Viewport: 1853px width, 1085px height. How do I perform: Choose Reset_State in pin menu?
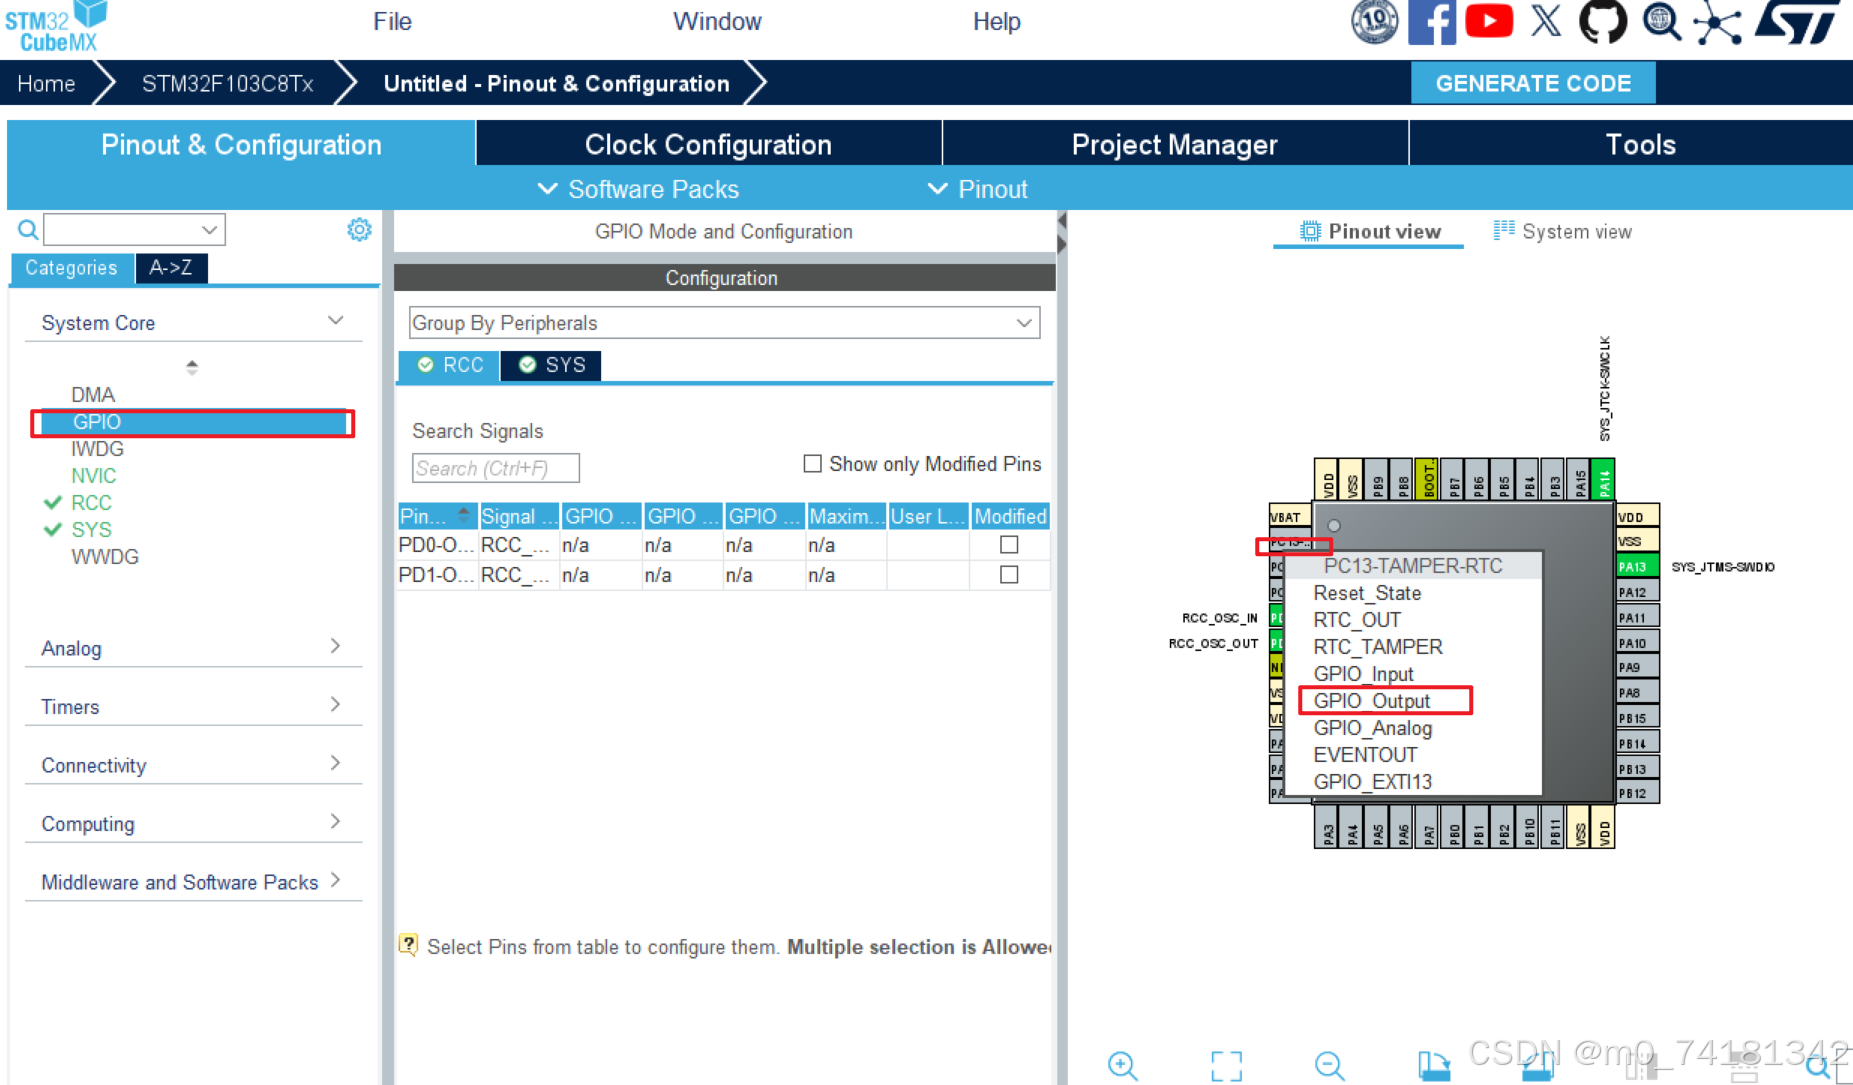pos(1367,593)
